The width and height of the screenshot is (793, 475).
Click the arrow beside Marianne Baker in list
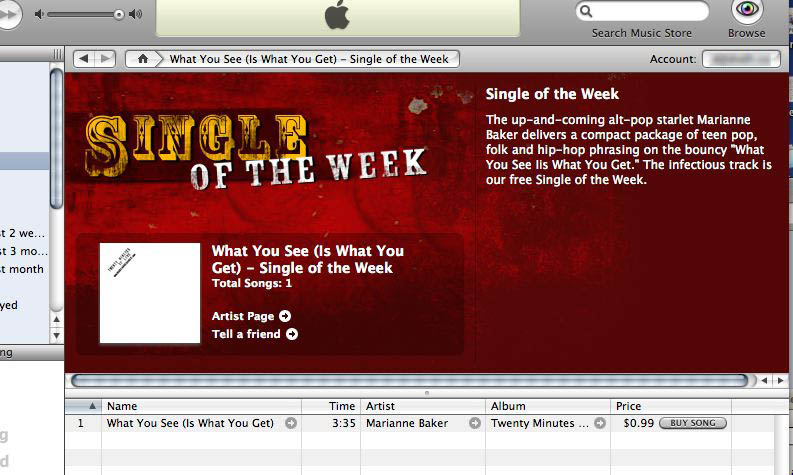tap(474, 423)
